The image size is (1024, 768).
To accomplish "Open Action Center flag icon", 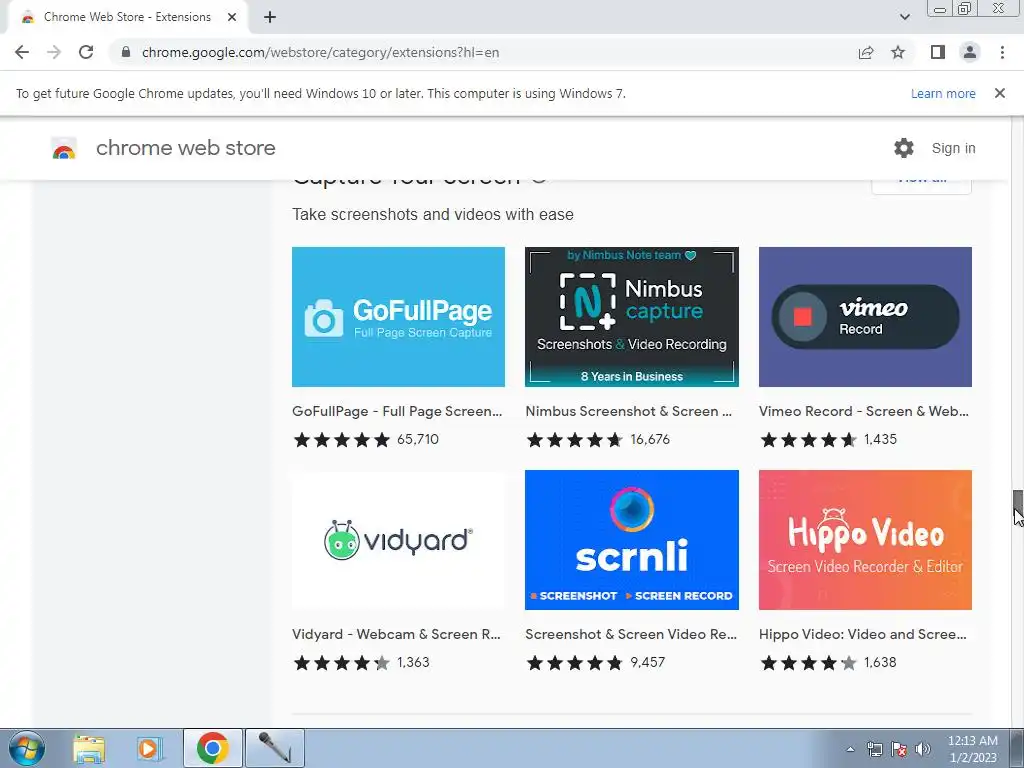I will (x=899, y=749).
